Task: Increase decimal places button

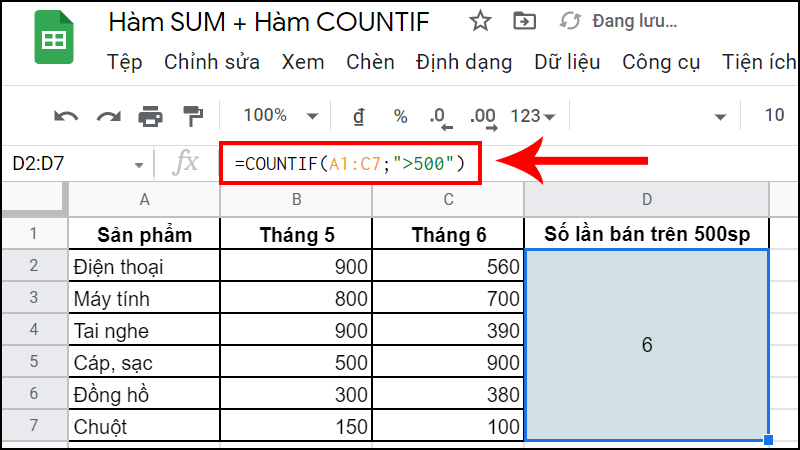Action: [x=483, y=117]
